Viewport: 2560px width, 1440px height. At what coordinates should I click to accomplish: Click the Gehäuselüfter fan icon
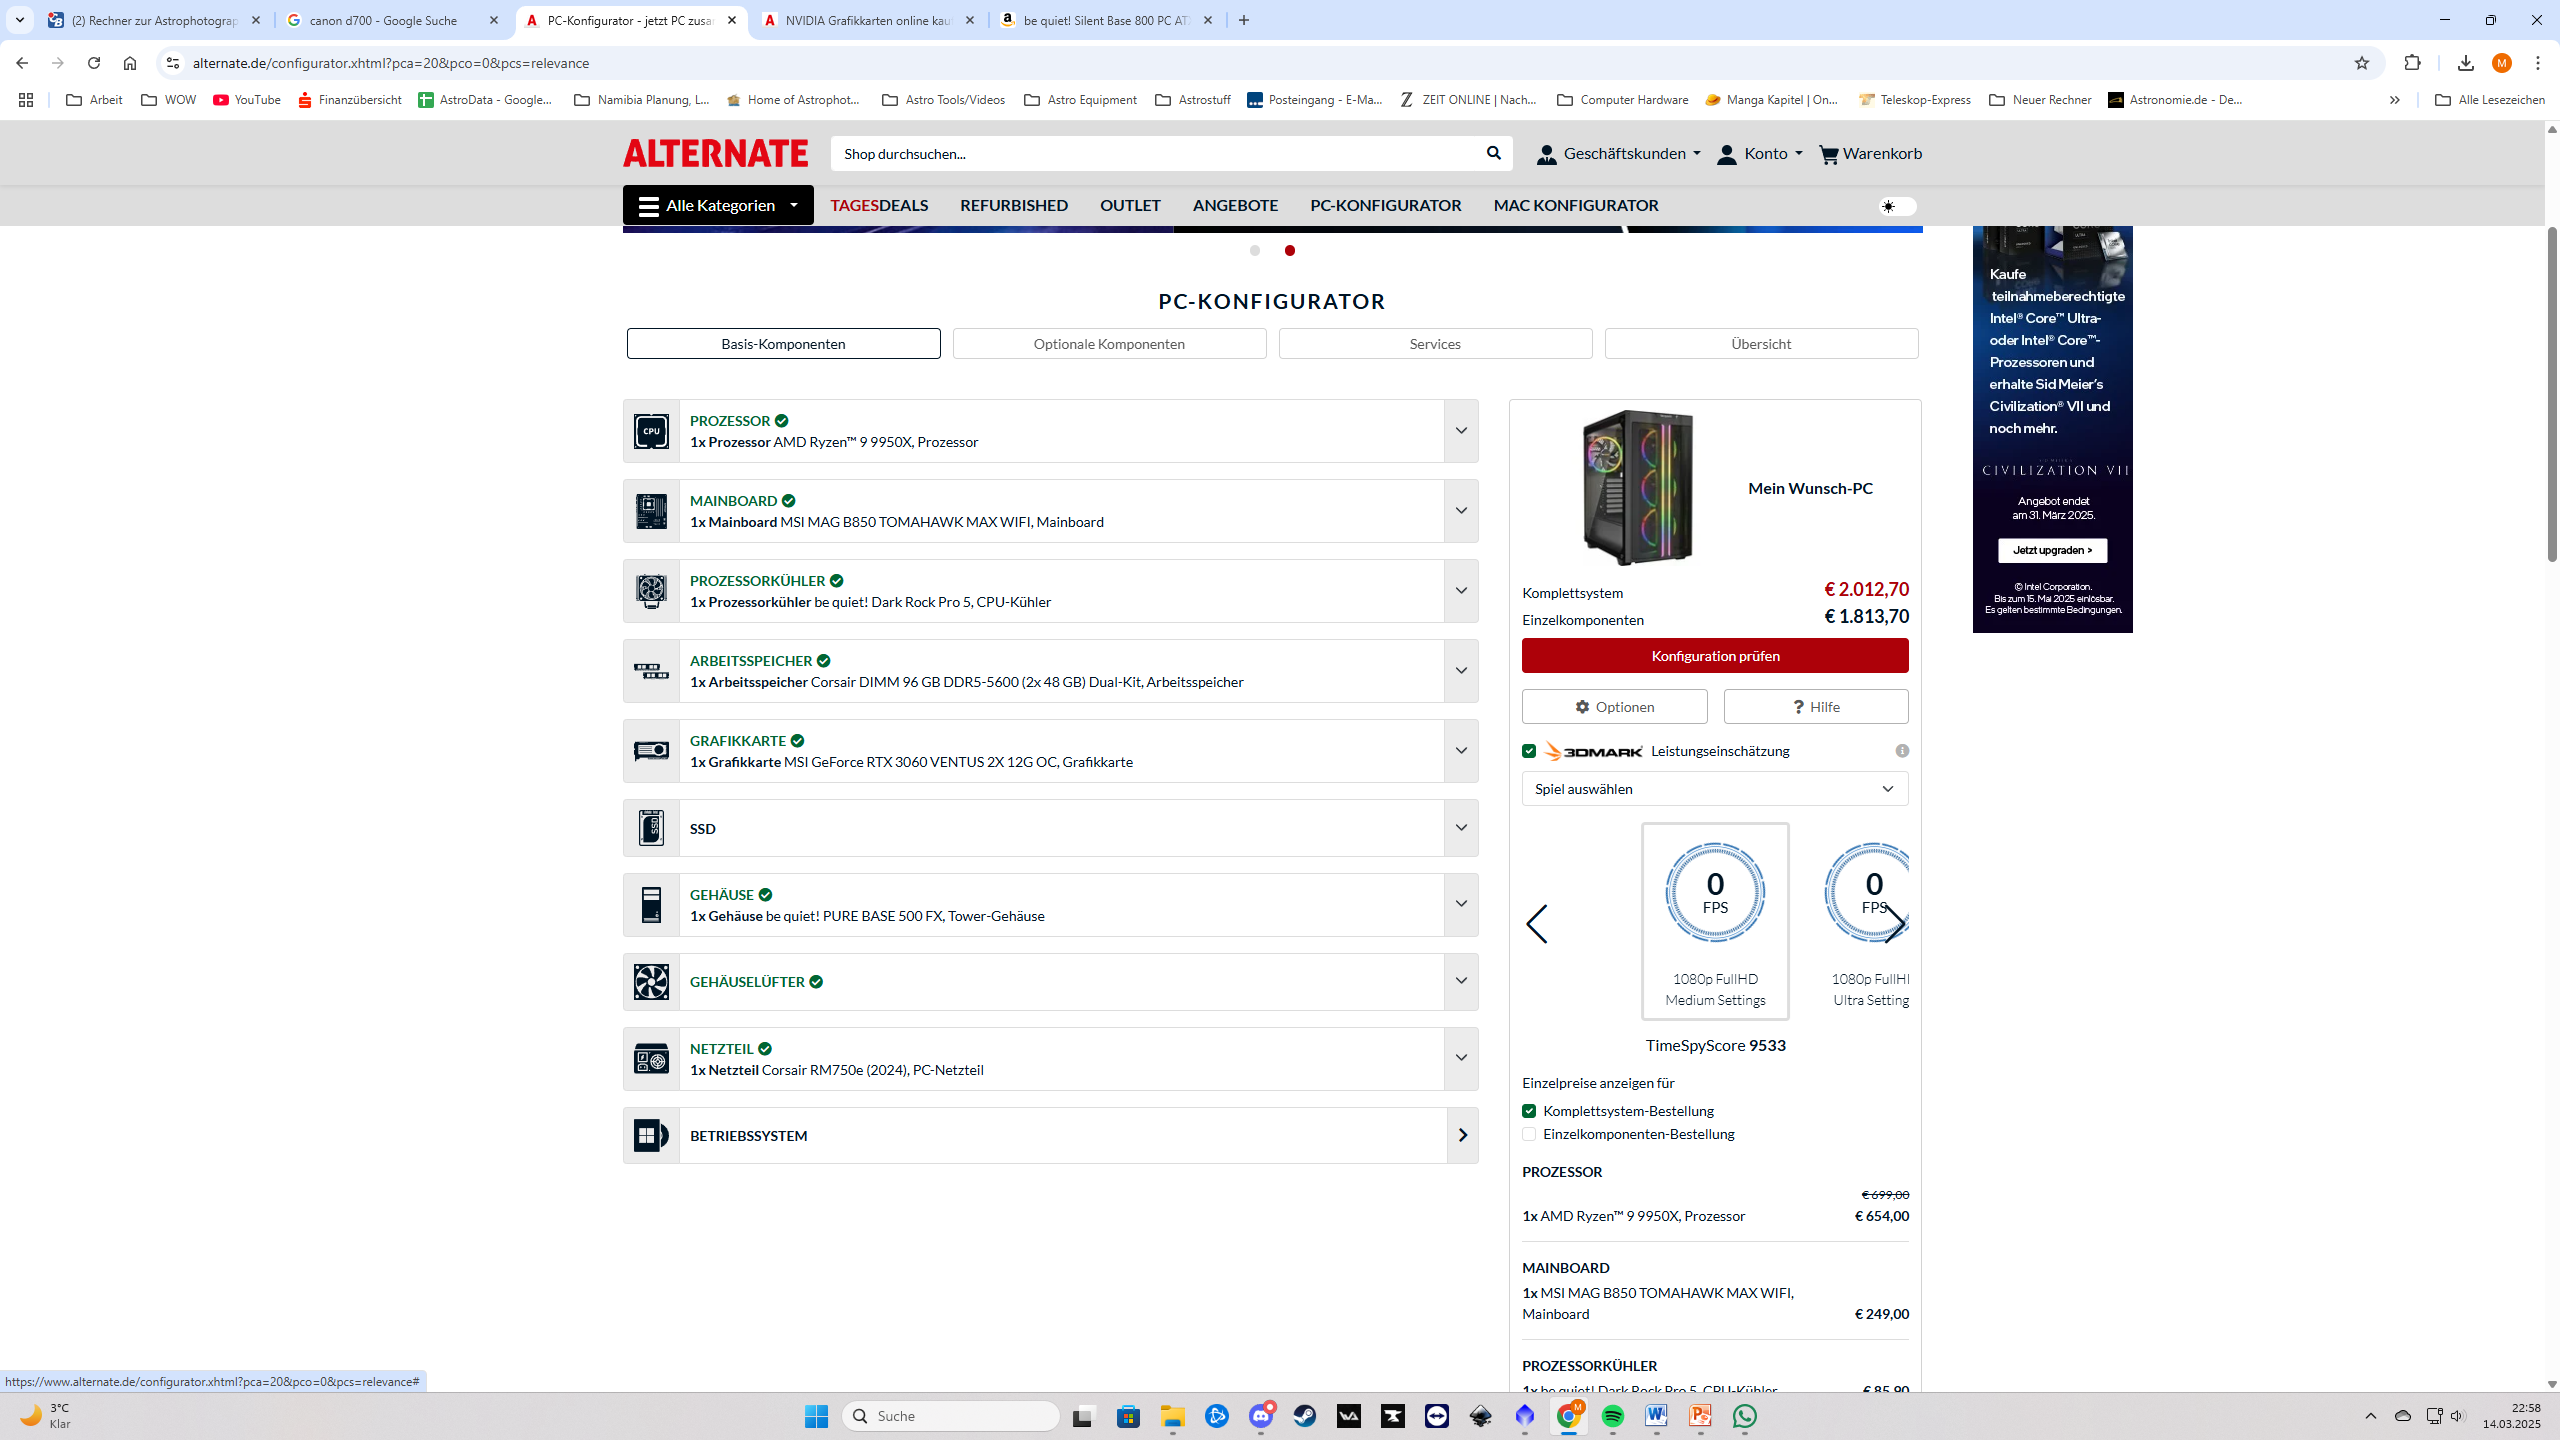651,982
